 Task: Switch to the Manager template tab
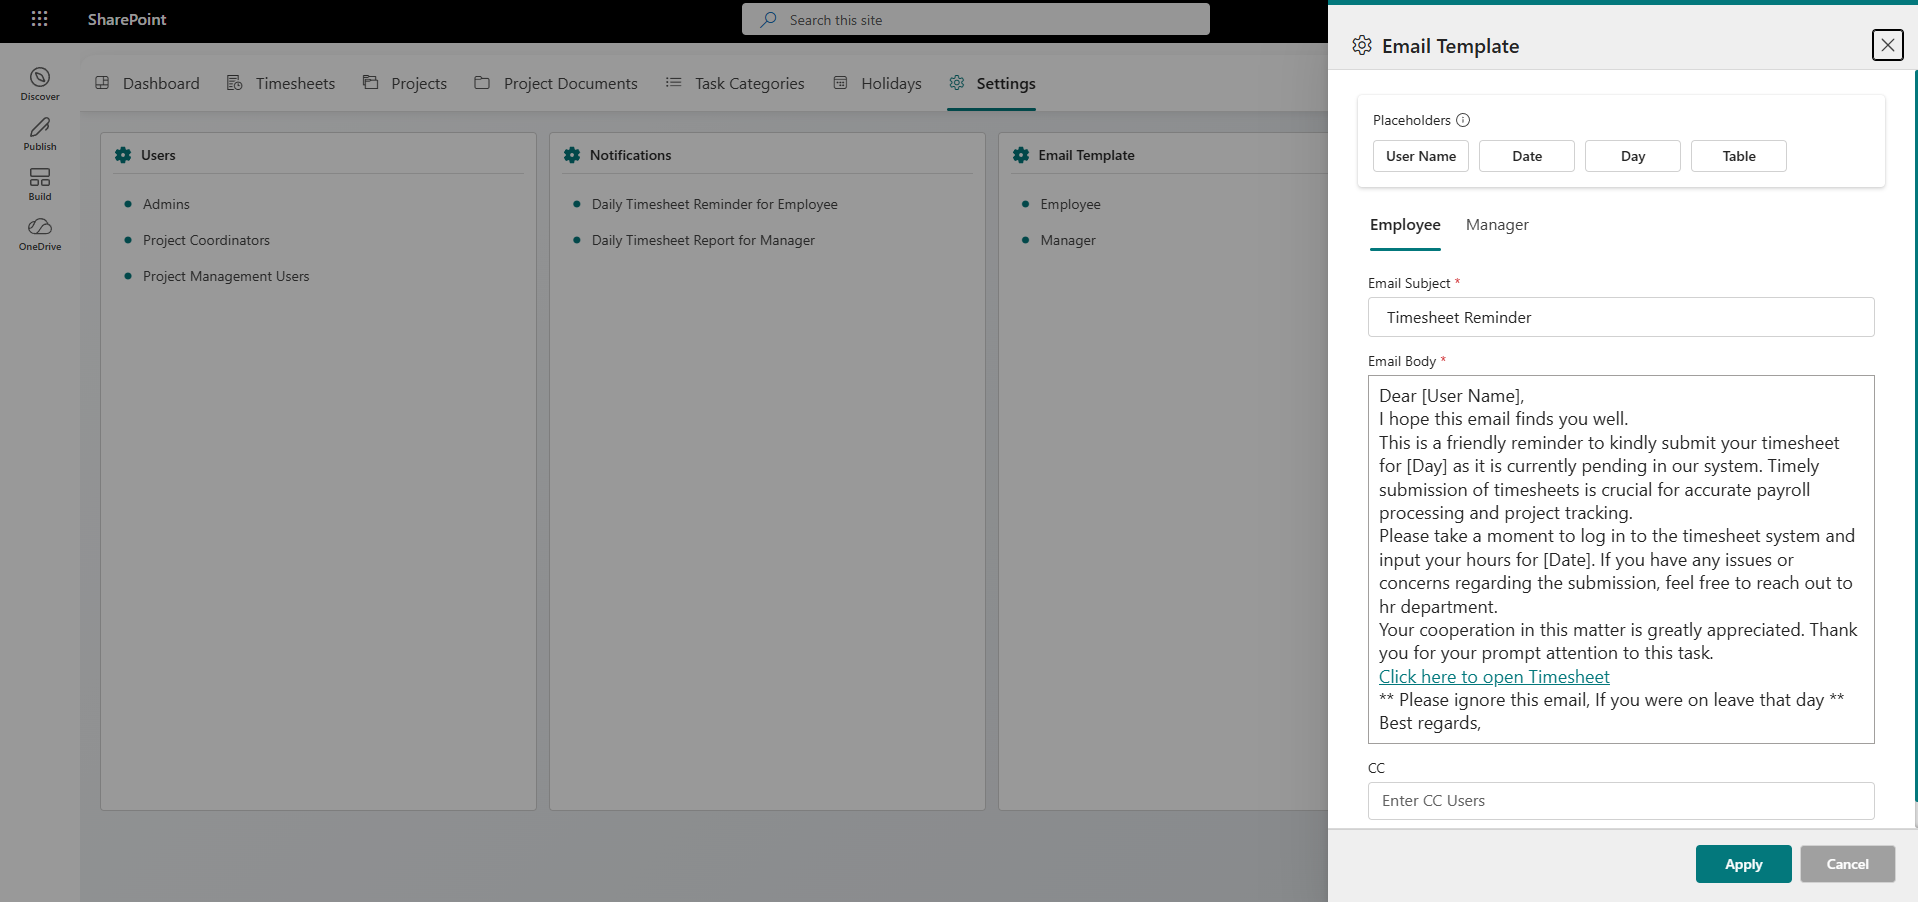point(1497,225)
